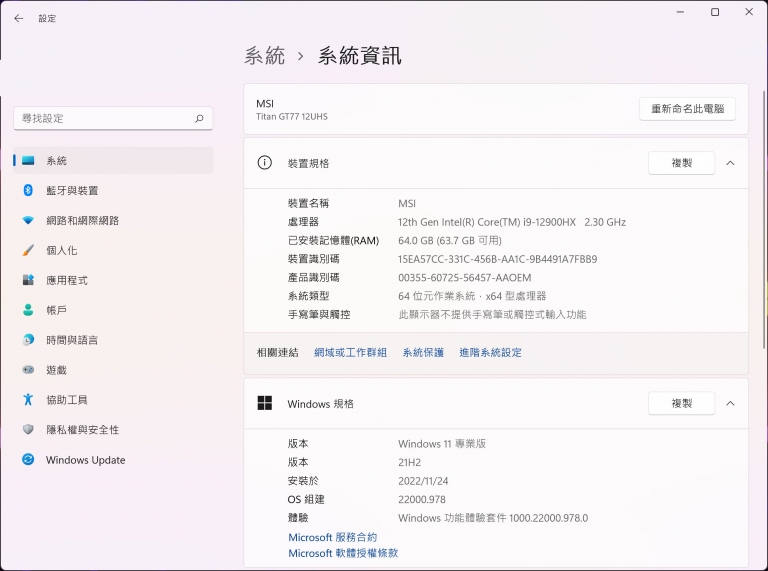Viewport: 768px width, 571px height.
Task: Click the Wi-Fi icon for 網路和網際網路
Action: (28, 220)
